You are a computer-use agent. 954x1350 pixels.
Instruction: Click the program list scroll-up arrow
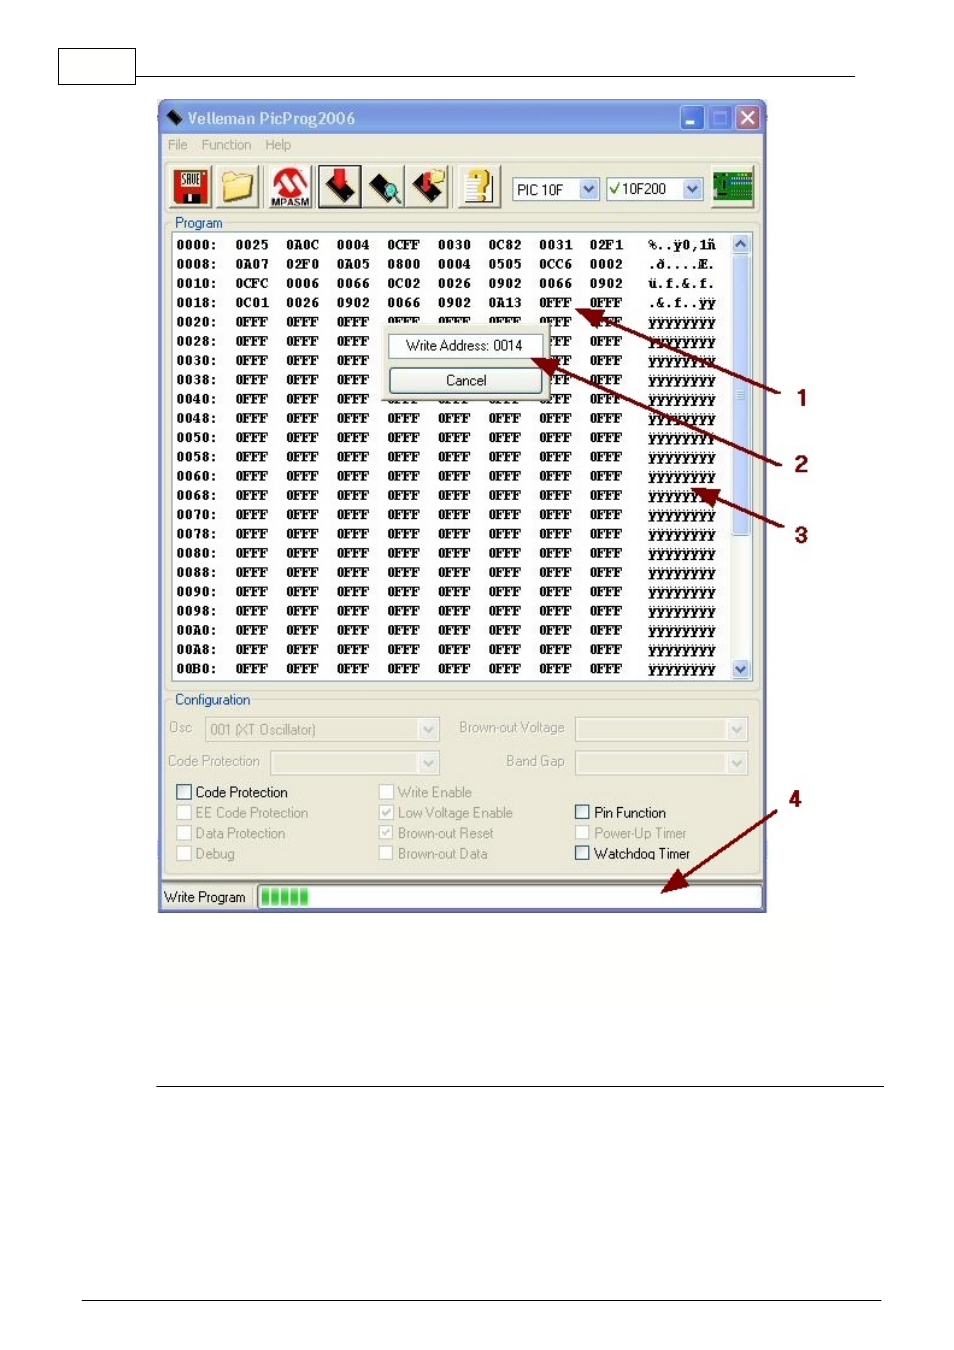tap(741, 244)
